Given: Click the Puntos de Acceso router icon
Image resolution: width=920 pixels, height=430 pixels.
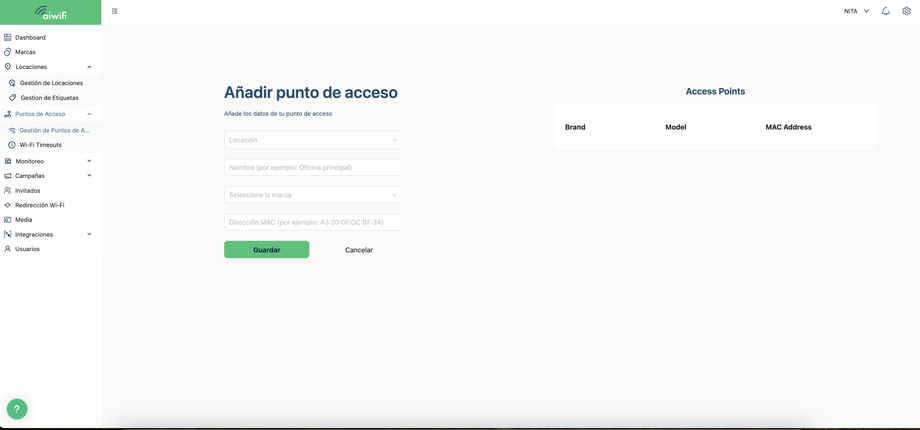Looking at the screenshot, I should coord(8,114).
